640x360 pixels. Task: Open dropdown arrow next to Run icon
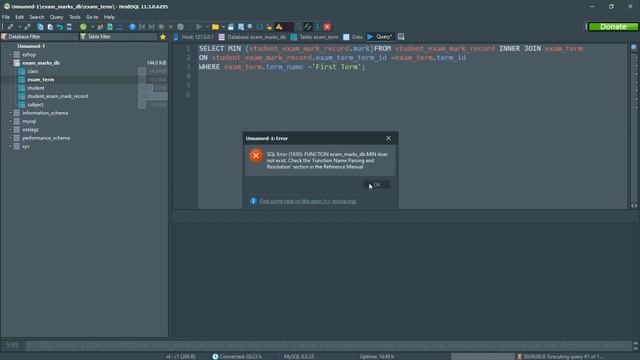pos(207,27)
